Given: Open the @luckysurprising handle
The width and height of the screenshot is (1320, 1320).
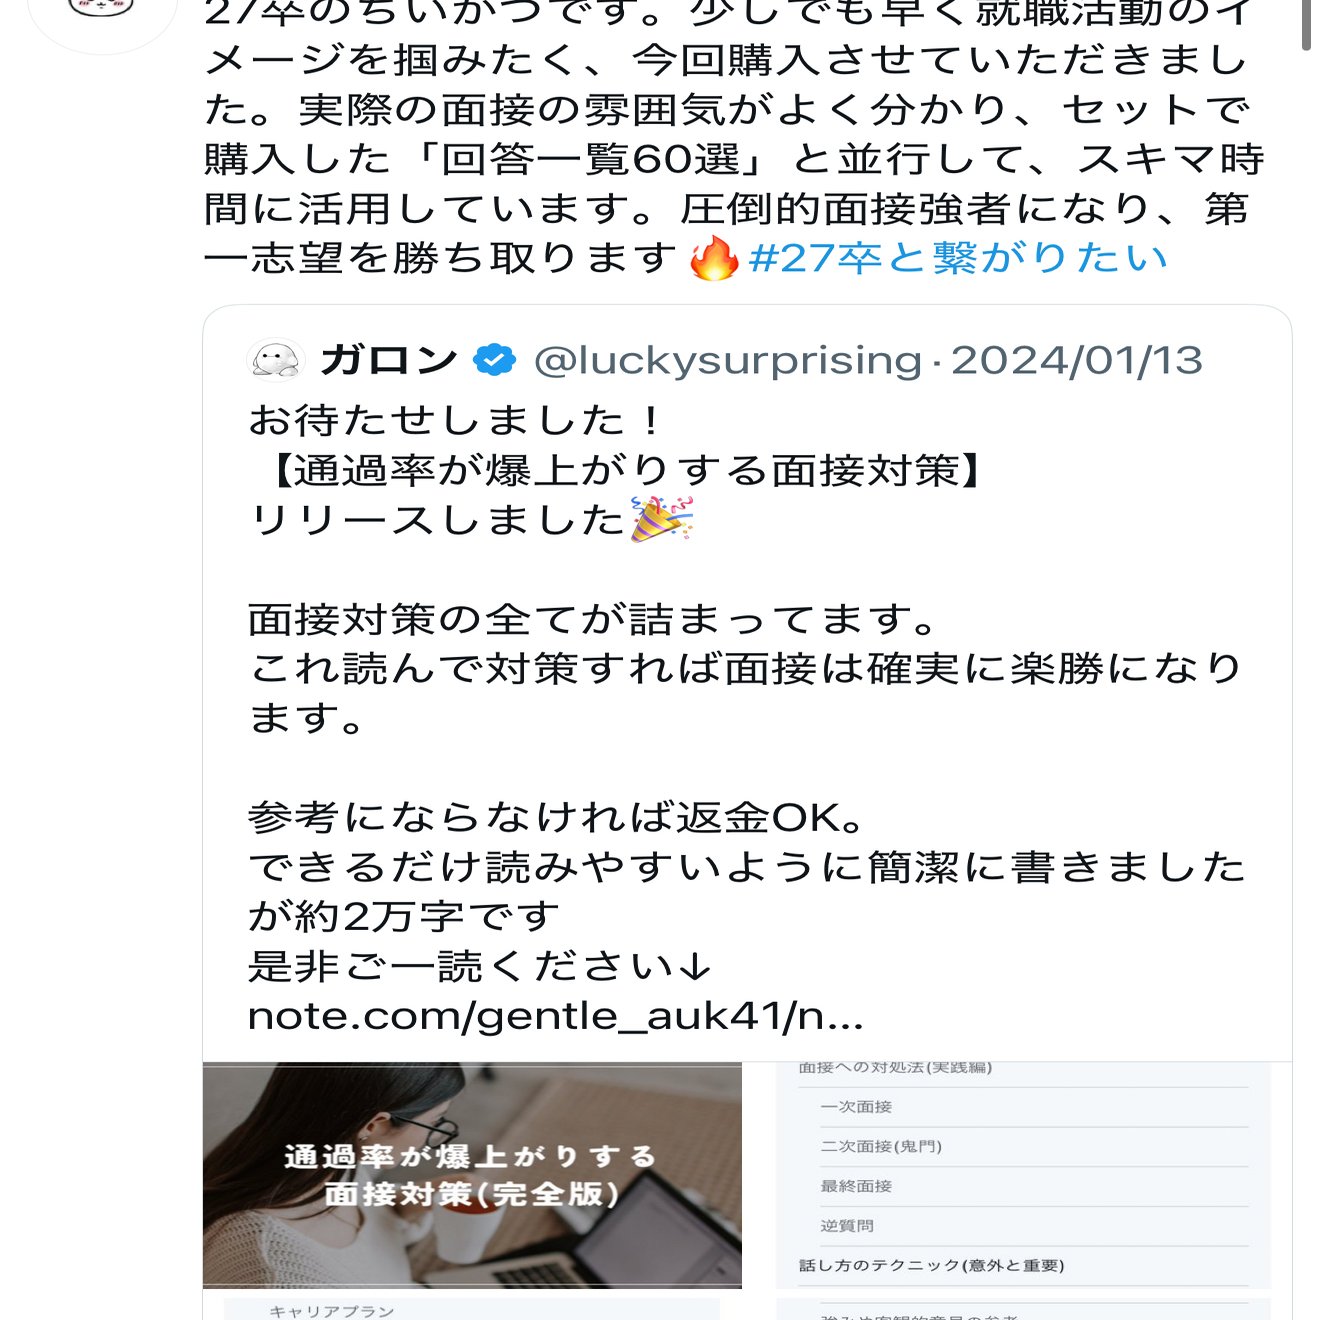Looking at the screenshot, I should click(x=728, y=360).
